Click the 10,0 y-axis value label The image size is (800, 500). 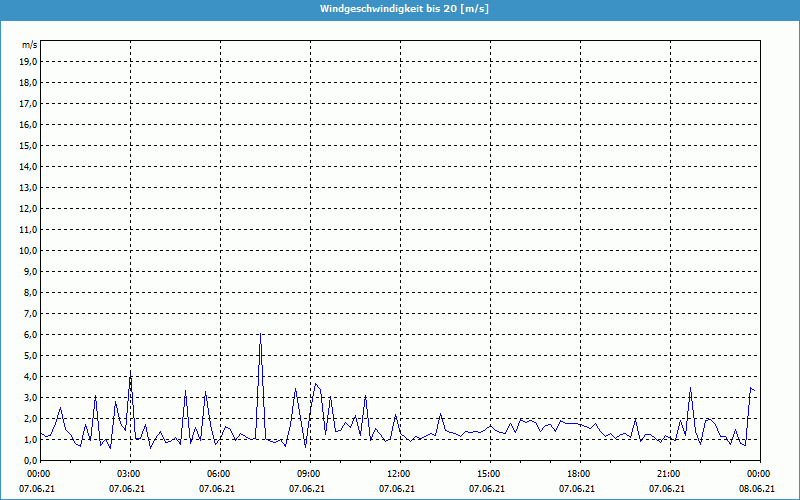[28, 250]
